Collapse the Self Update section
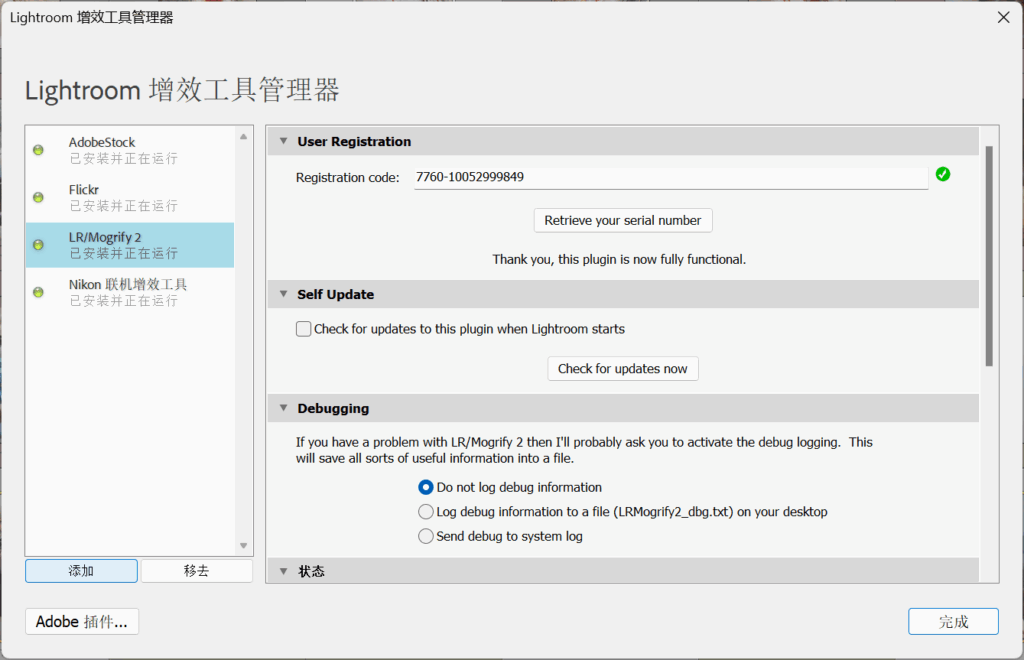This screenshot has width=1024, height=660. pyautogui.click(x=283, y=295)
